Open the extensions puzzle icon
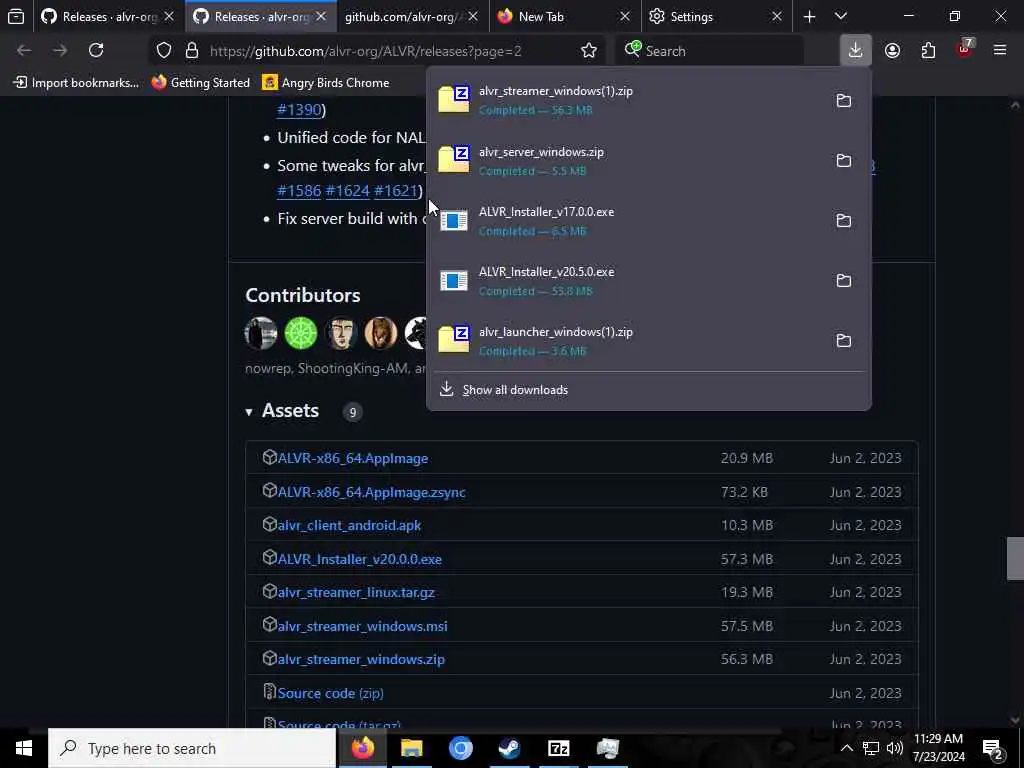The image size is (1024, 768). point(928,50)
